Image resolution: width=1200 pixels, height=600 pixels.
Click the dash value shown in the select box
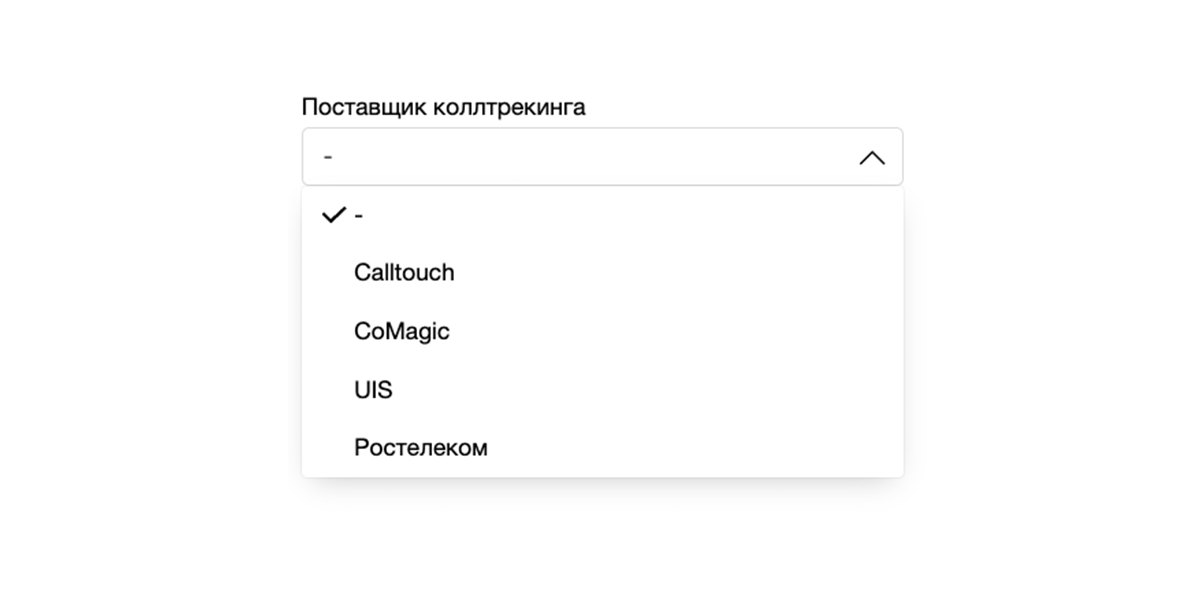click(x=328, y=157)
